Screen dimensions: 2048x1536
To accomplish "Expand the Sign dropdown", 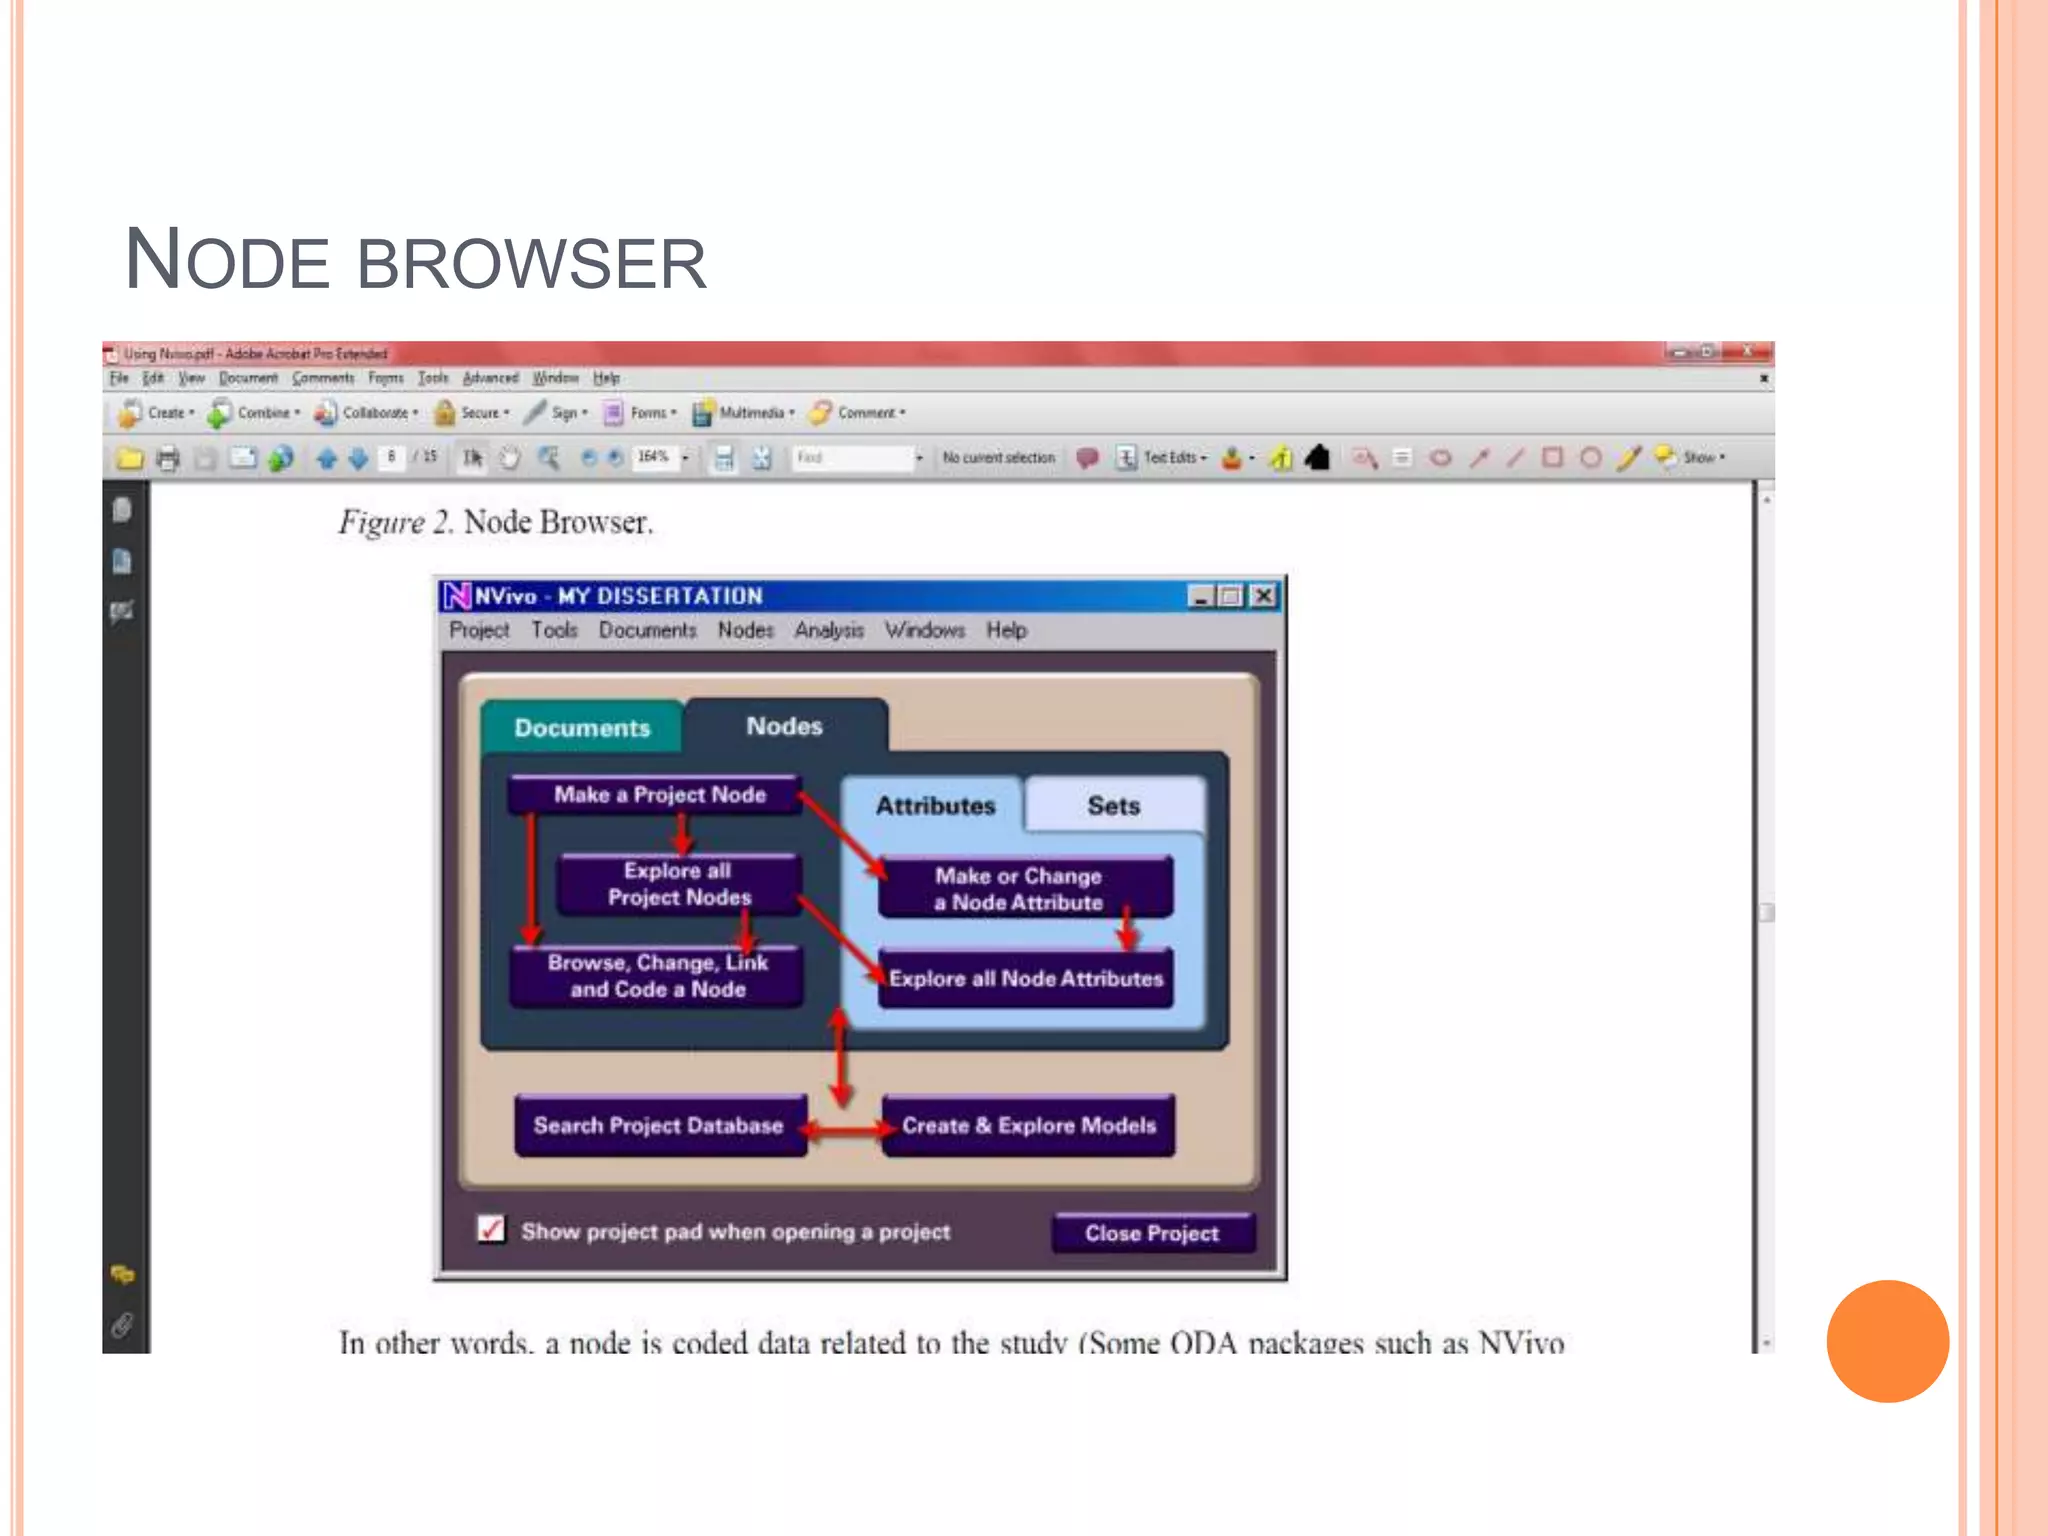I will [x=557, y=412].
